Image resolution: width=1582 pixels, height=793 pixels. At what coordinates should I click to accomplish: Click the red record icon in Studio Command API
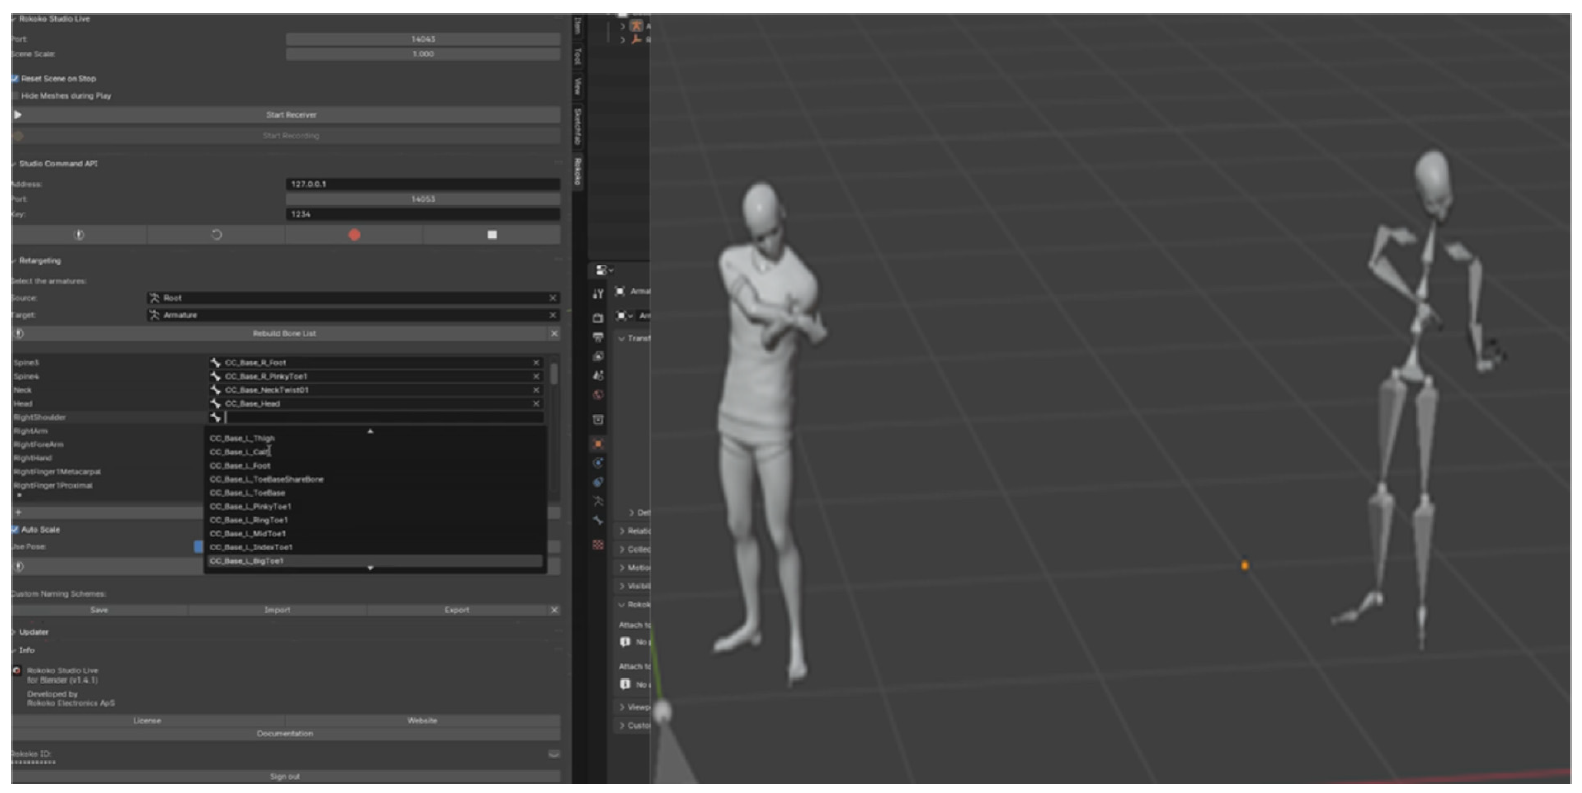tap(354, 235)
